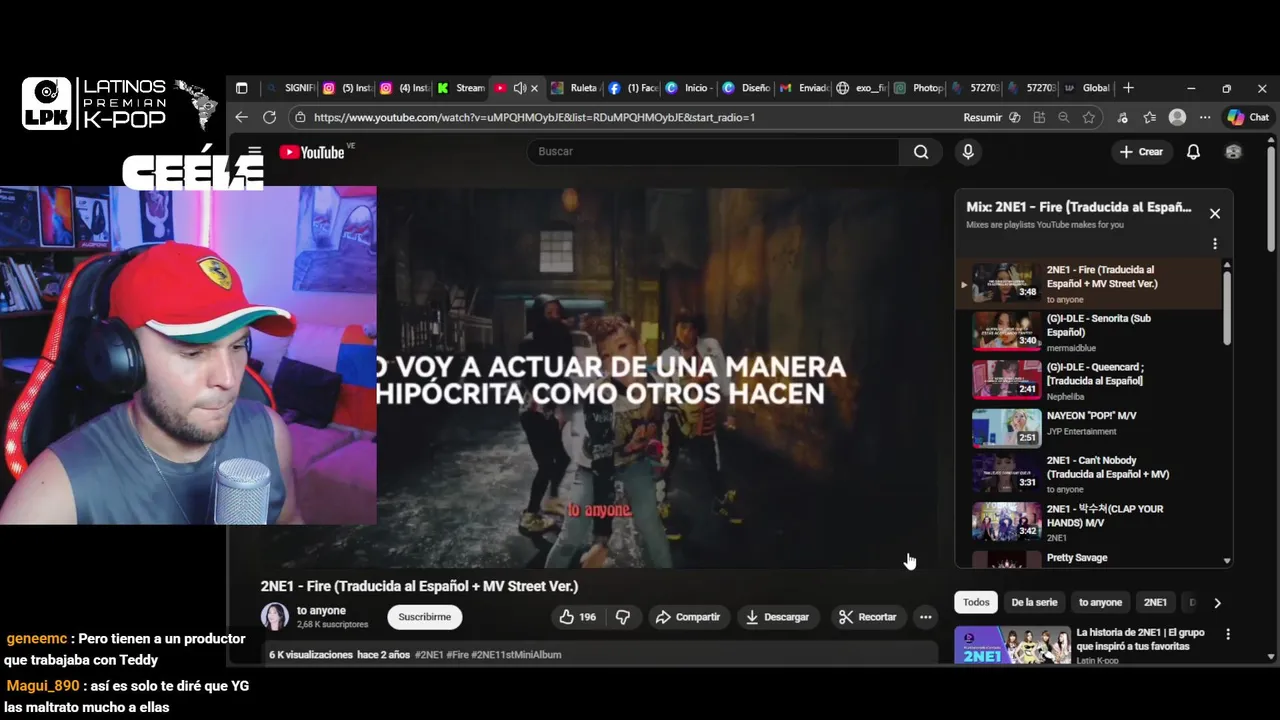The image size is (1280, 720).
Task: Switch to the SIGNIFI browser tab
Action: 290,88
